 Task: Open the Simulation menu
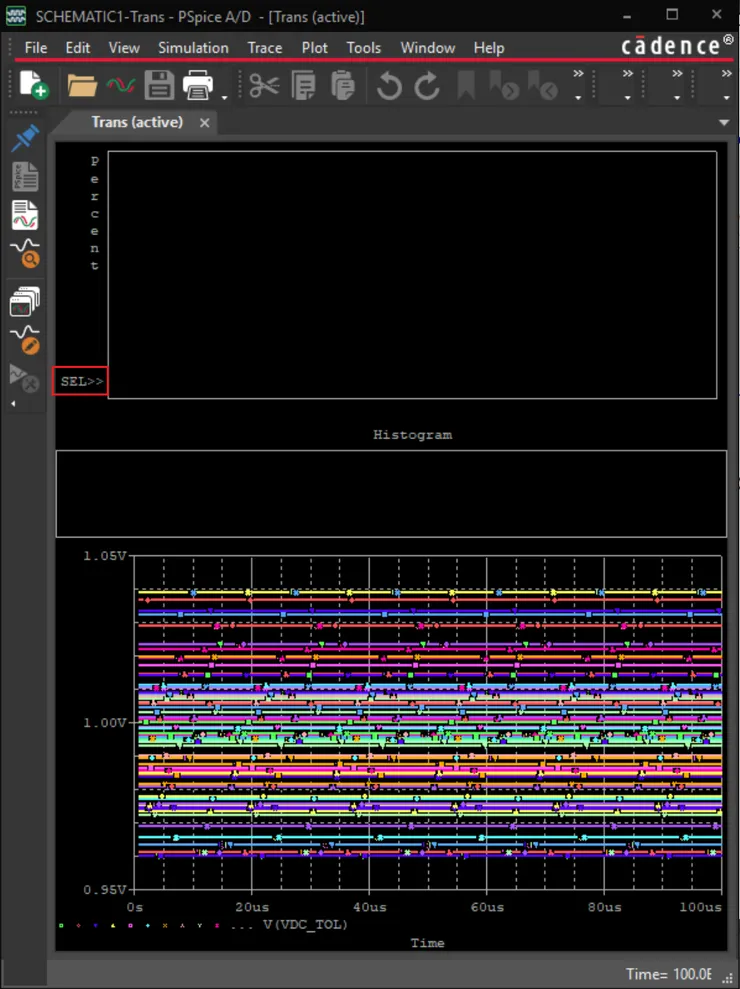coord(193,48)
